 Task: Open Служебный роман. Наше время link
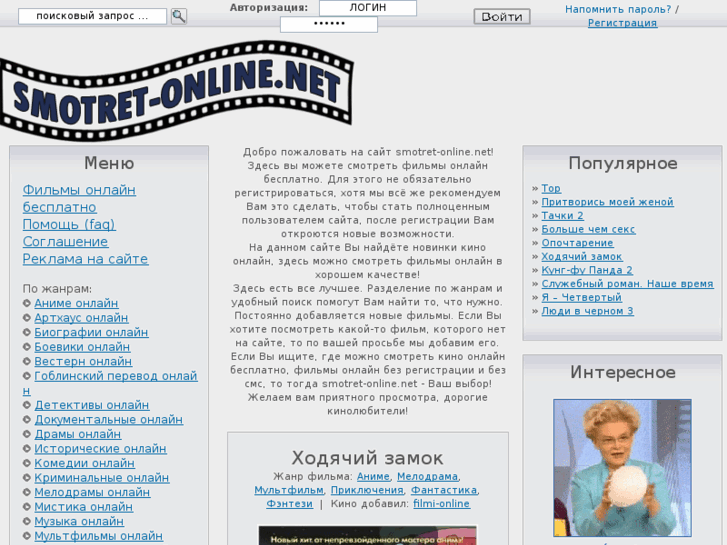627,283
